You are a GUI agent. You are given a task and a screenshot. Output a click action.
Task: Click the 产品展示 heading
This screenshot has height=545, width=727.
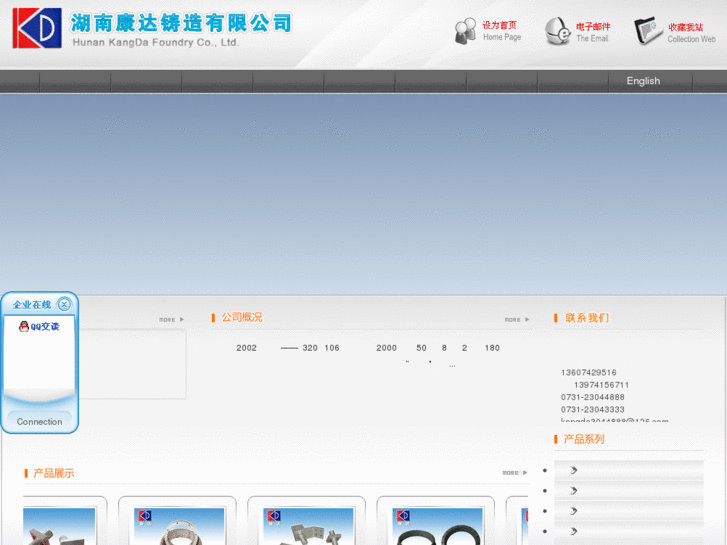54,473
